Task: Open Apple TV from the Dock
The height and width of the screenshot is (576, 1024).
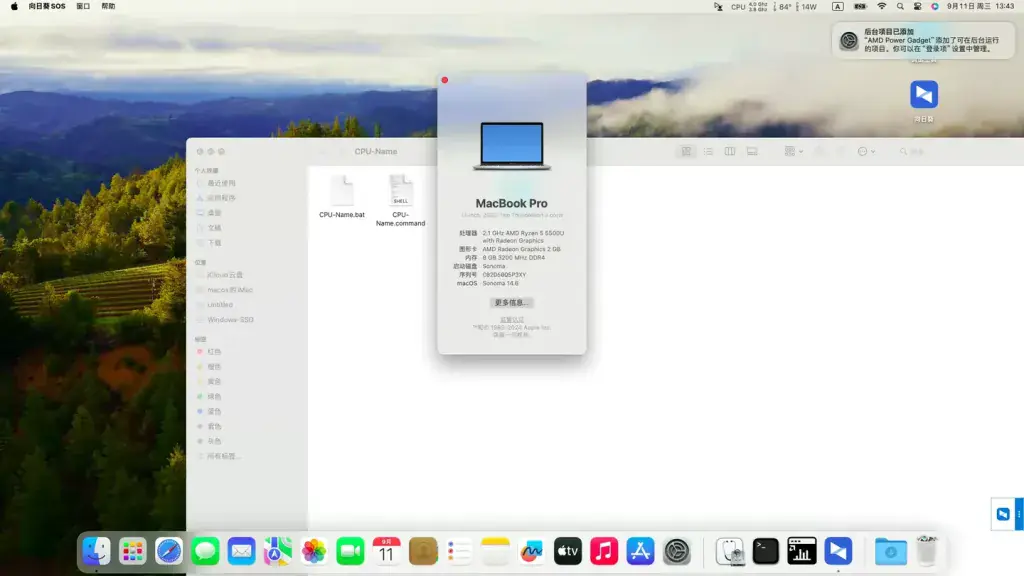Action: [x=568, y=551]
